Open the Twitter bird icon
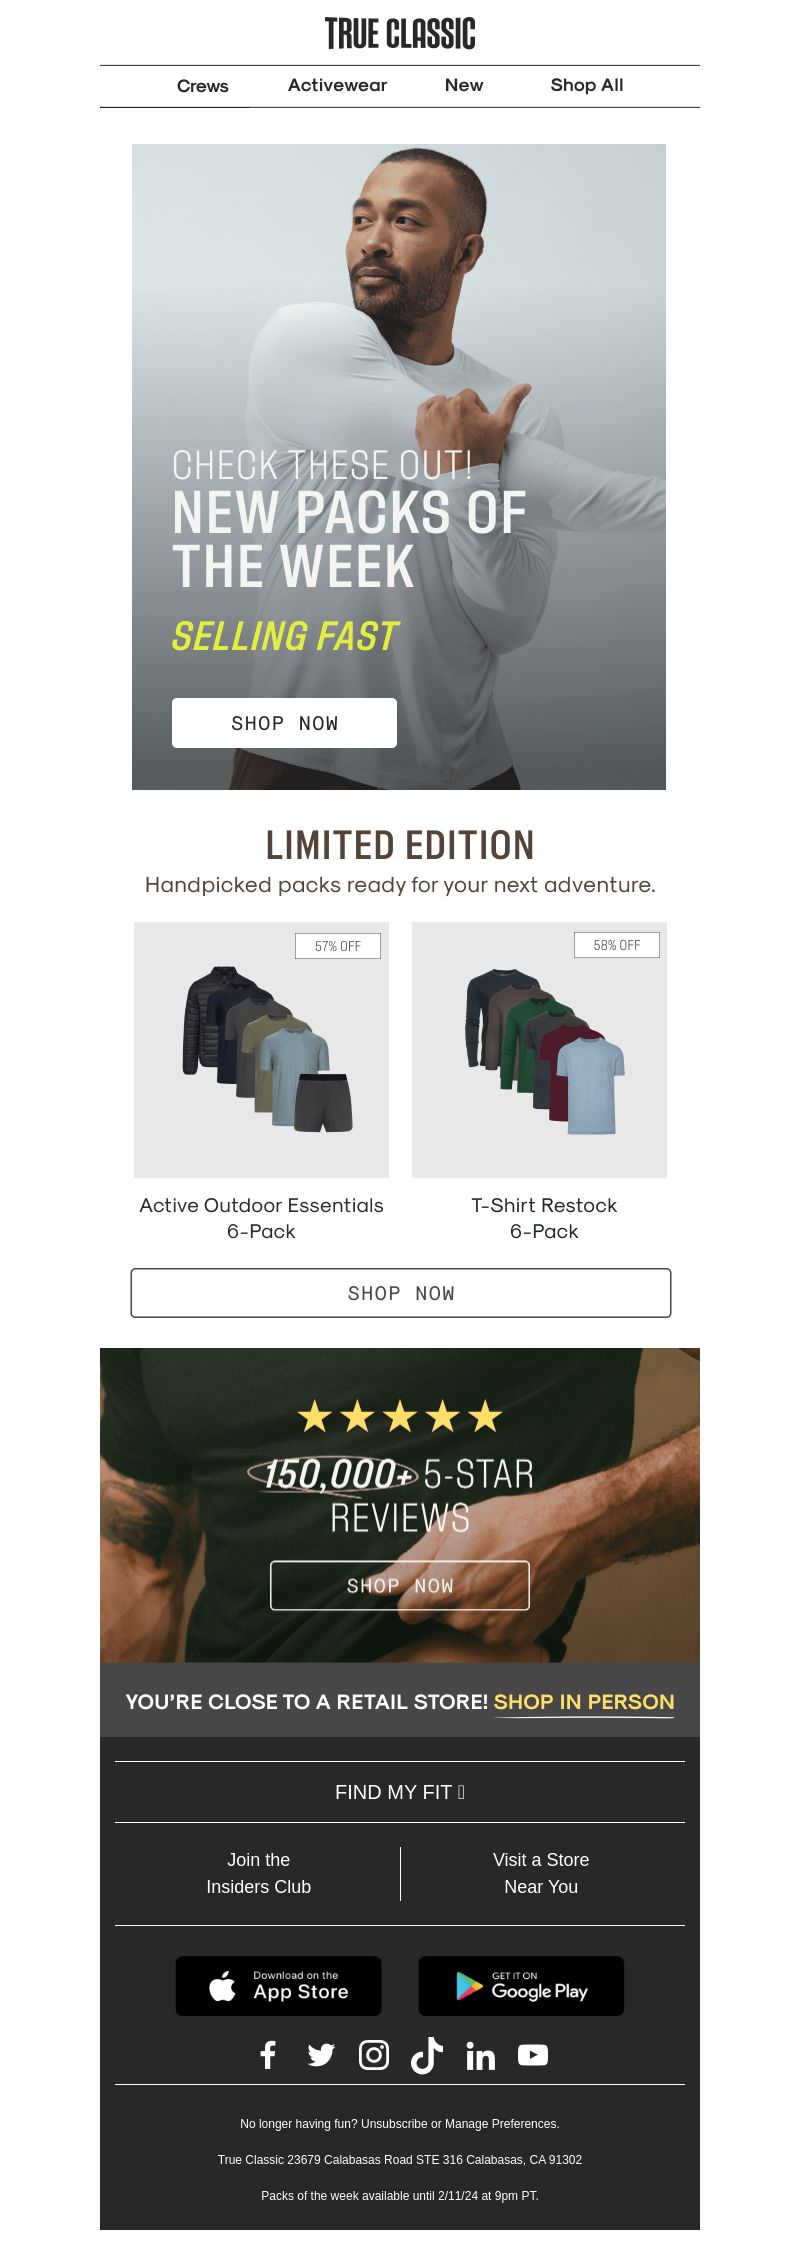The image size is (800, 2268). (321, 2055)
